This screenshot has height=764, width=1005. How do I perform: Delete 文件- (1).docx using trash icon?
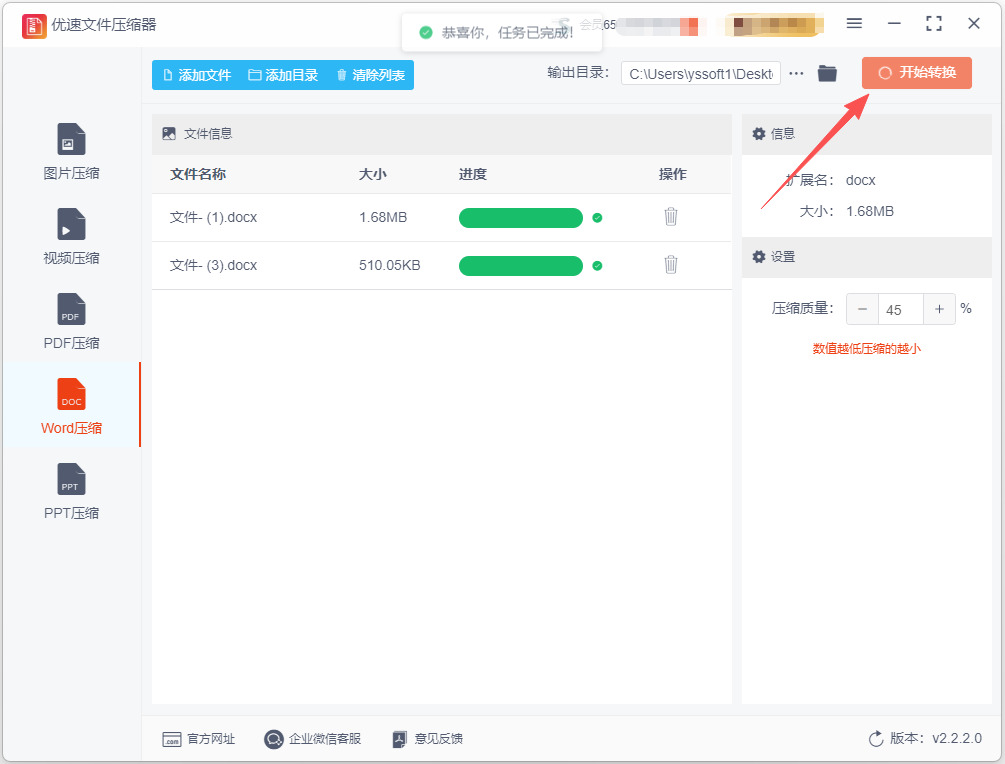point(670,217)
